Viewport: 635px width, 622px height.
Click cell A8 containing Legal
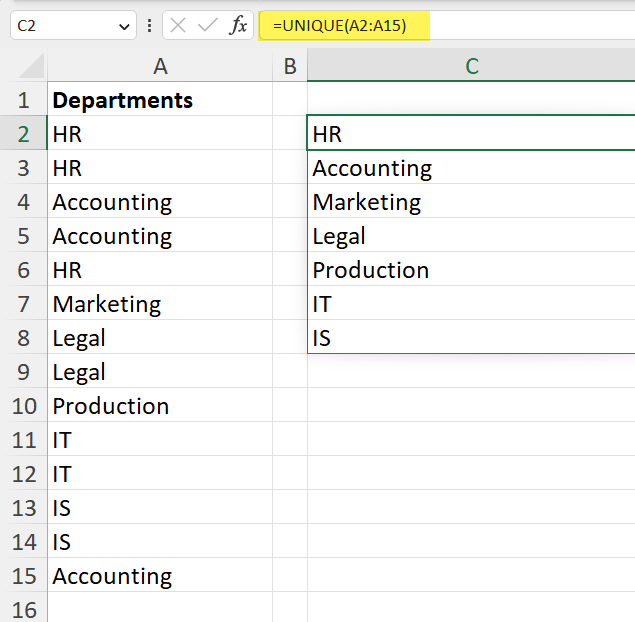pos(160,338)
